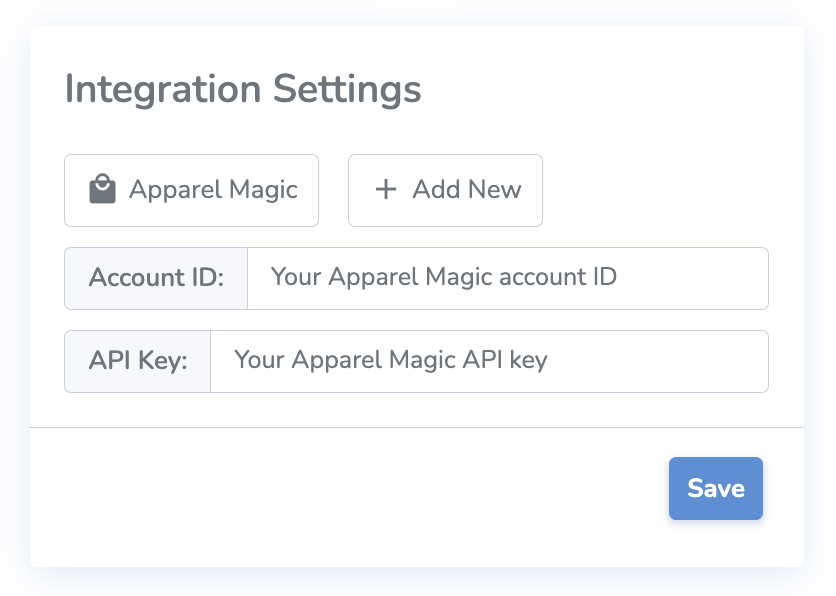The width and height of the screenshot is (836, 596).
Task: Click the 'API Key:' label
Action: (138, 361)
